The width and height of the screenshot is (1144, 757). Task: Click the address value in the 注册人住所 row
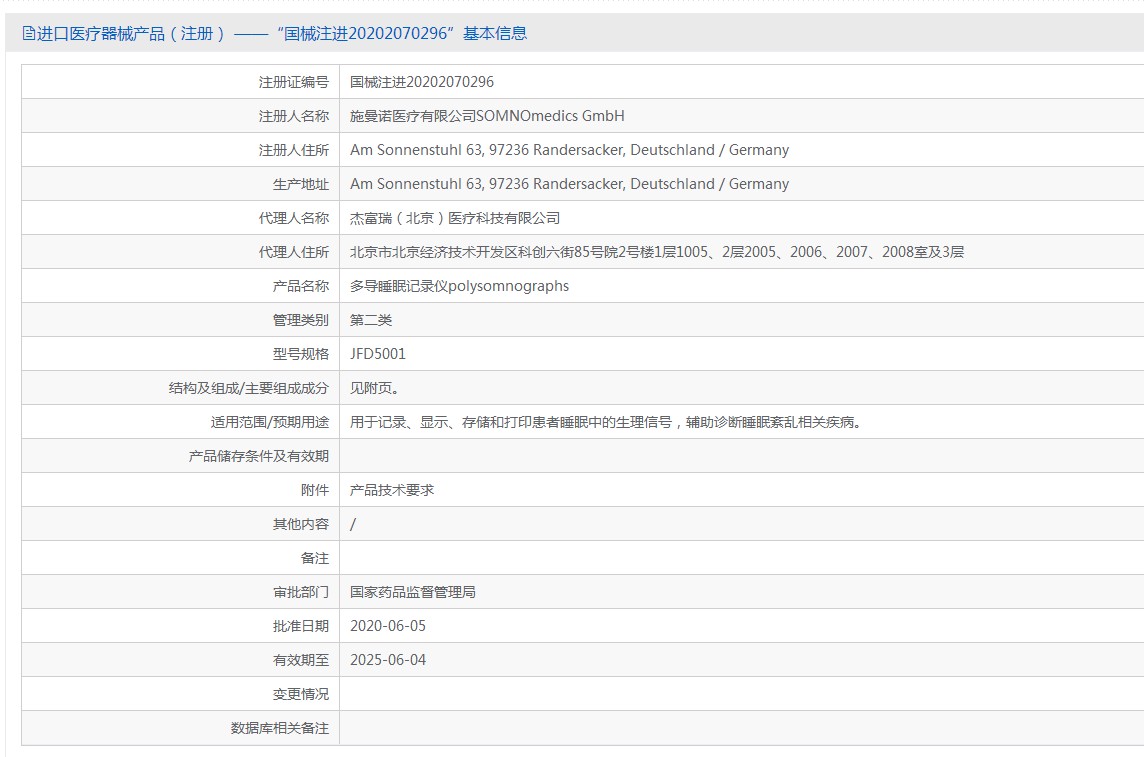click(569, 150)
